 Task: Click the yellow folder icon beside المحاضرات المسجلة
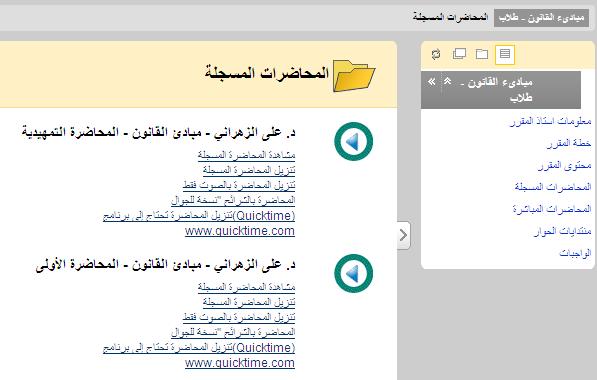[354, 75]
